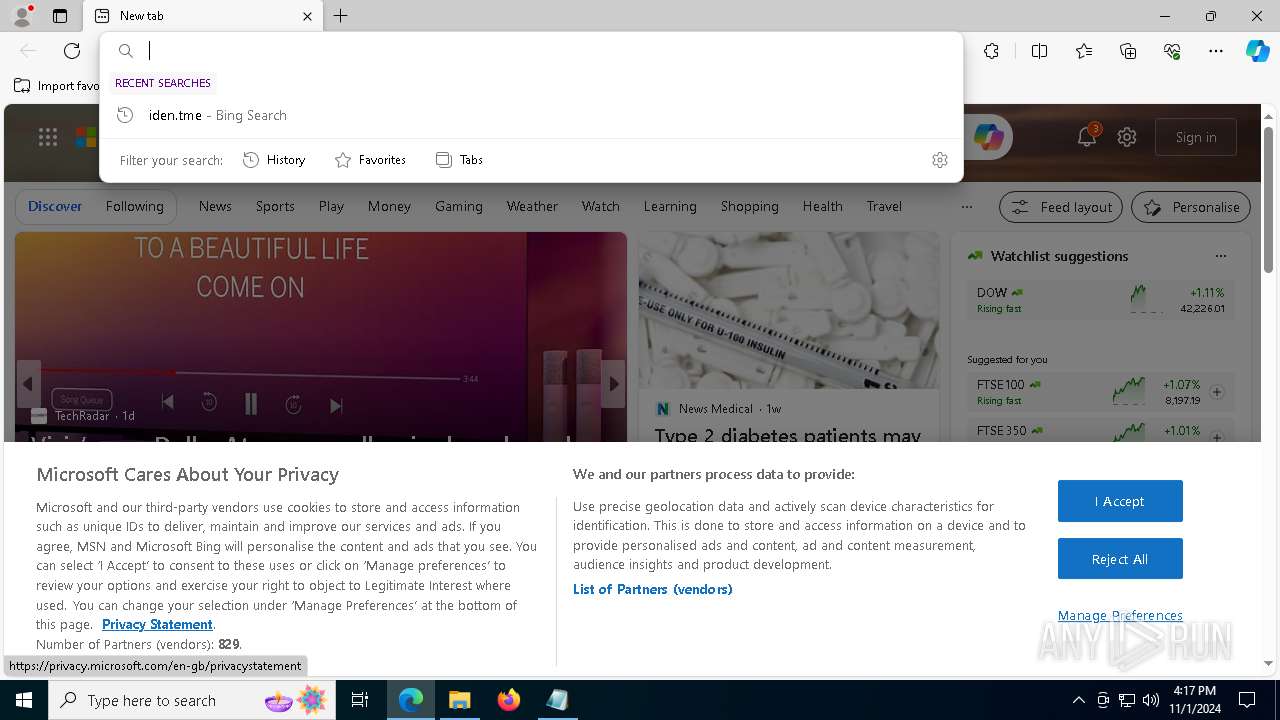Open the Shopping category

tap(750, 206)
